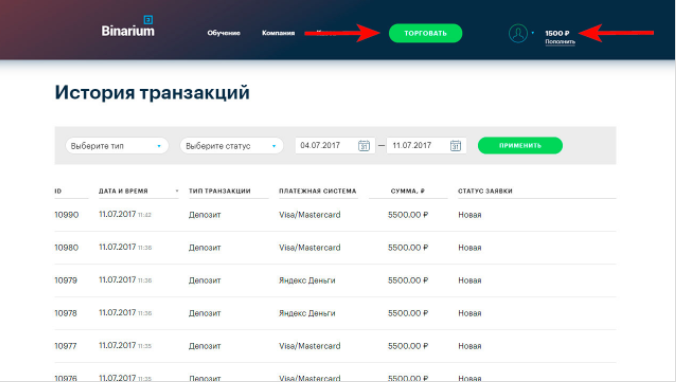677x387 pixels.
Task: Click the Новая status in row 10990
Action: click(470, 215)
